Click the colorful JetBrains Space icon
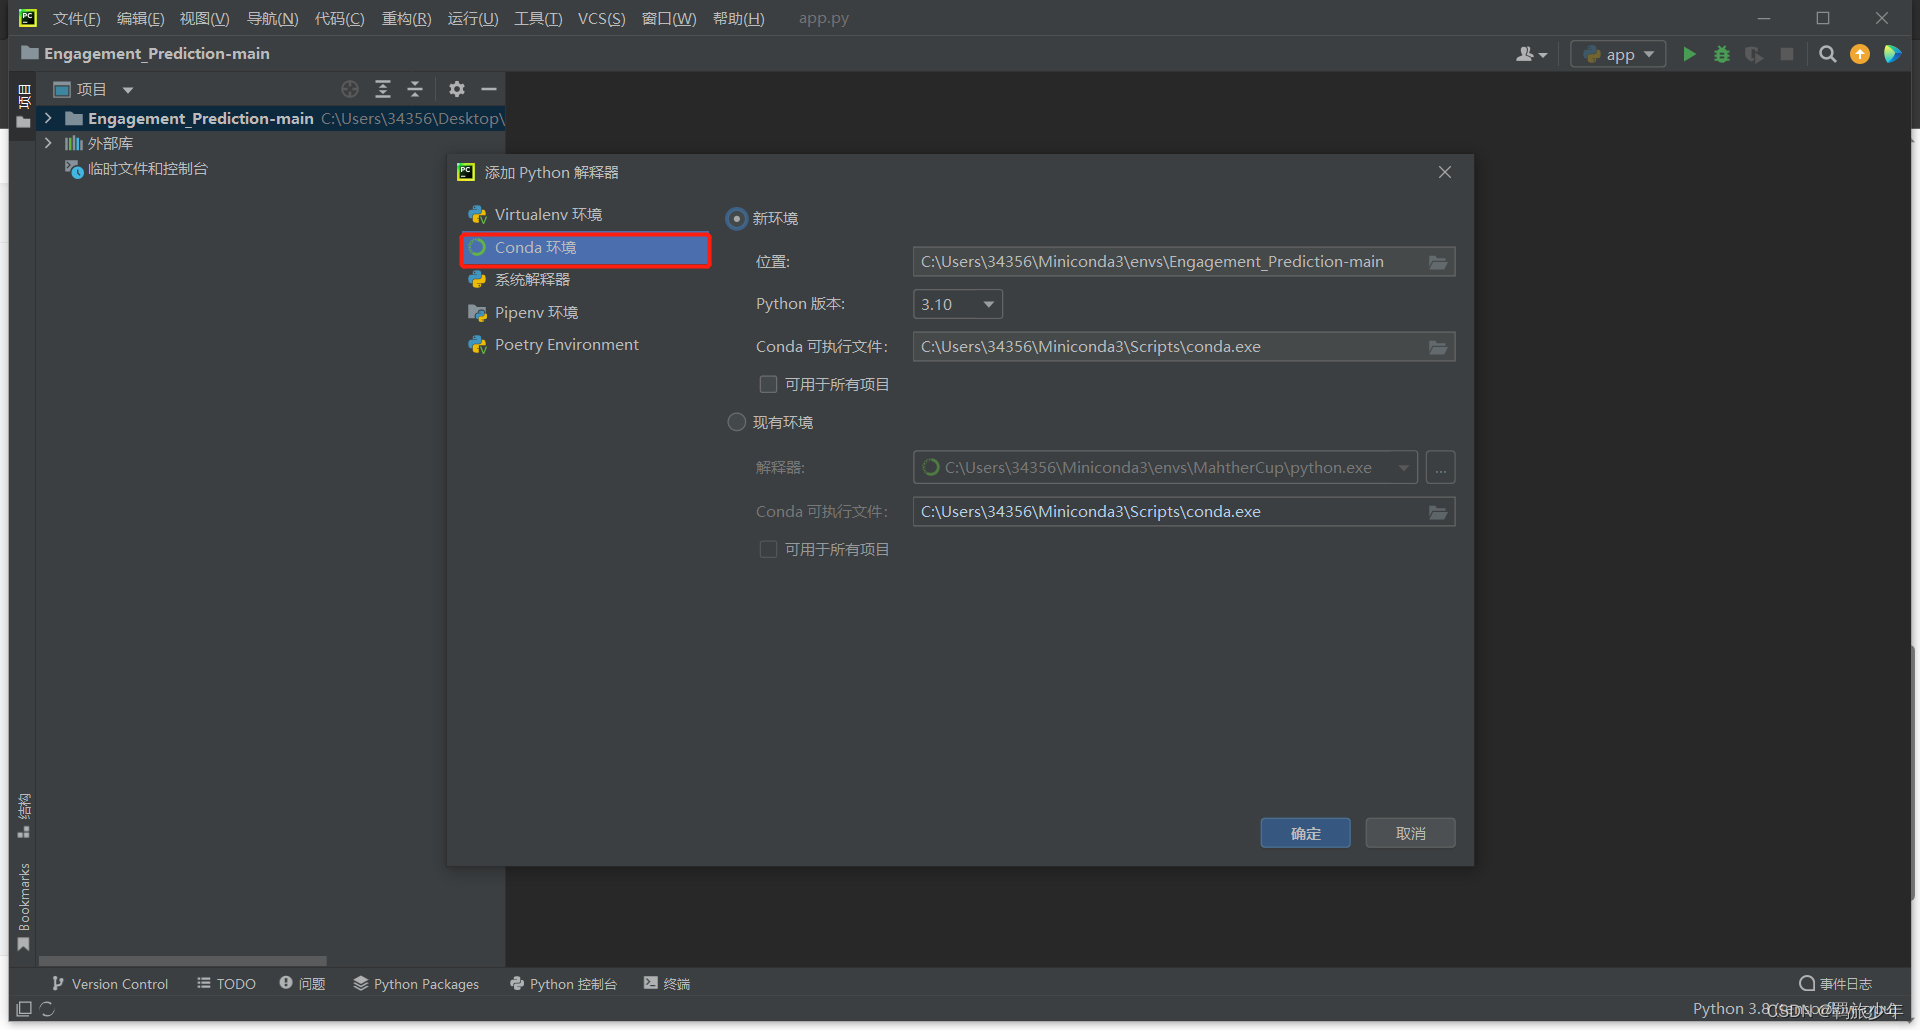This screenshot has width=1920, height=1030. point(1892,54)
